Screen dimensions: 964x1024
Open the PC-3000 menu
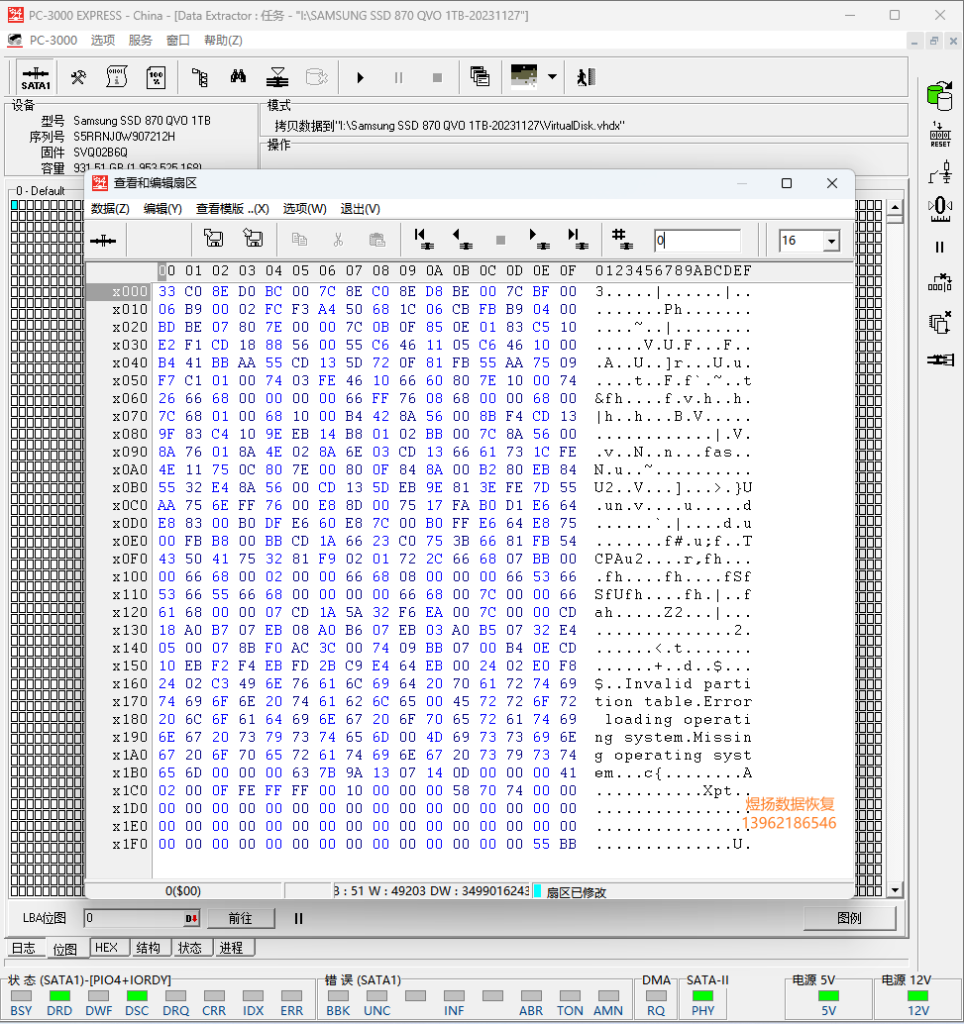click(53, 40)
